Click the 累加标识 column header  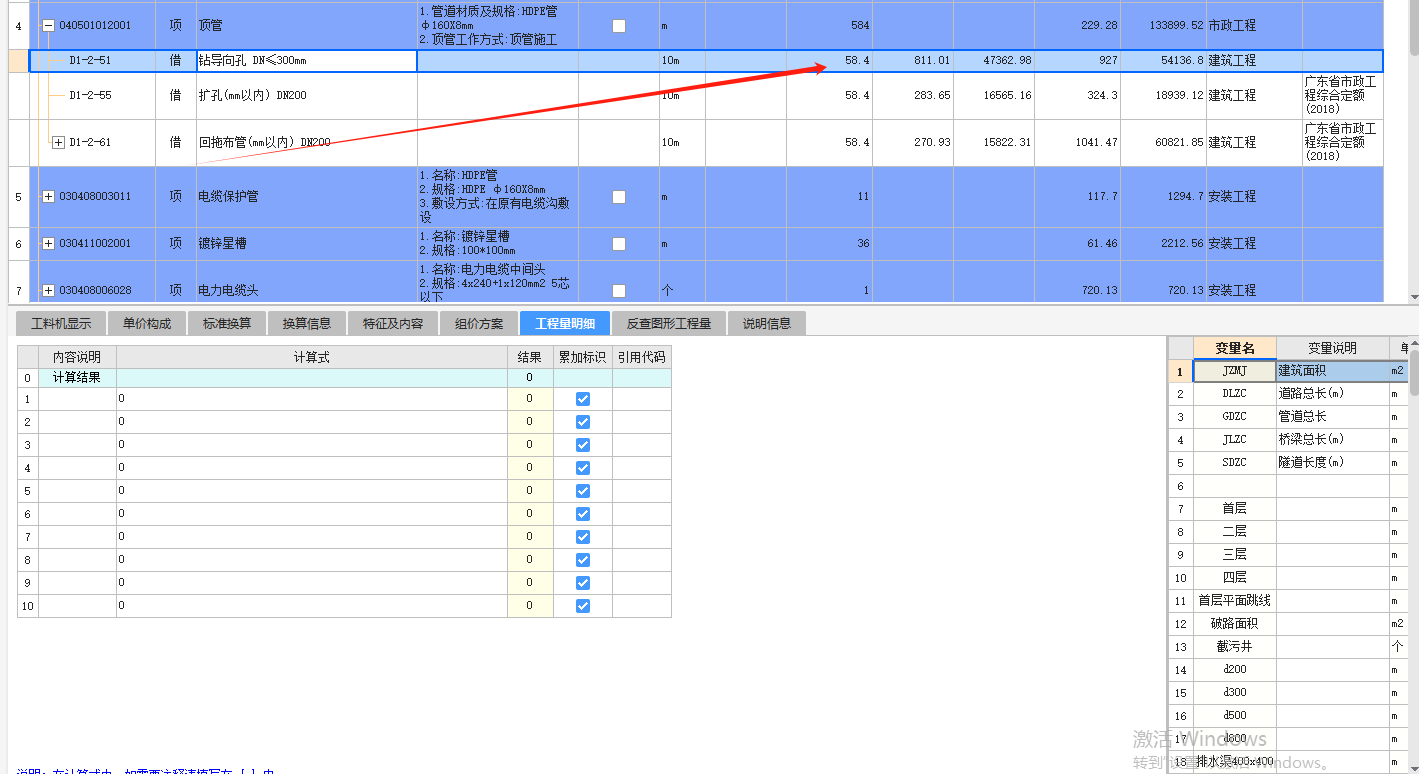[x=583, y=358]
